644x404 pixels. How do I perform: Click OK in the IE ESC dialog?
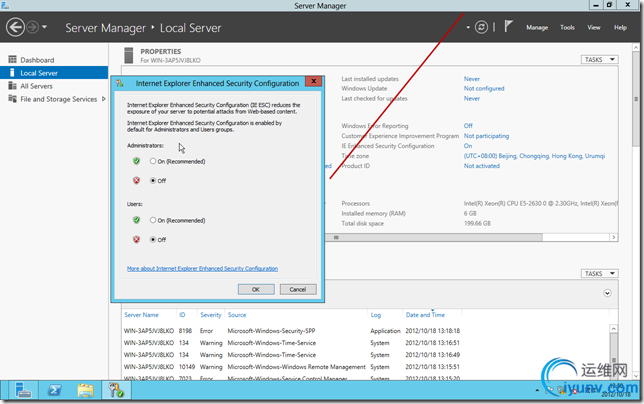tap(256, 289)
